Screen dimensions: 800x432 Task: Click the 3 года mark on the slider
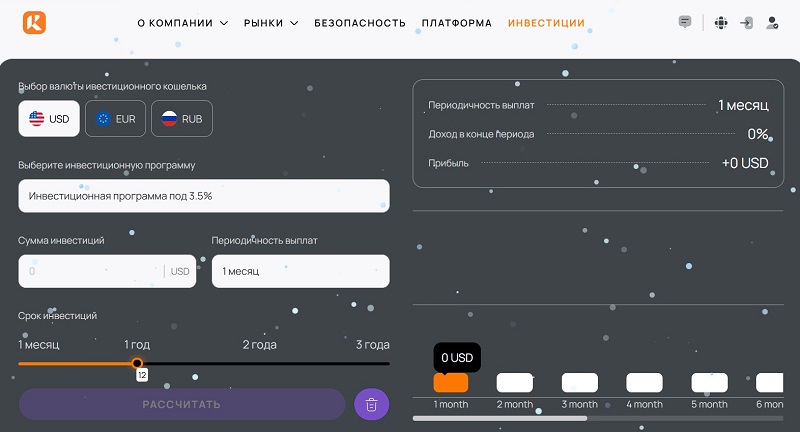(x=373, y=345)
